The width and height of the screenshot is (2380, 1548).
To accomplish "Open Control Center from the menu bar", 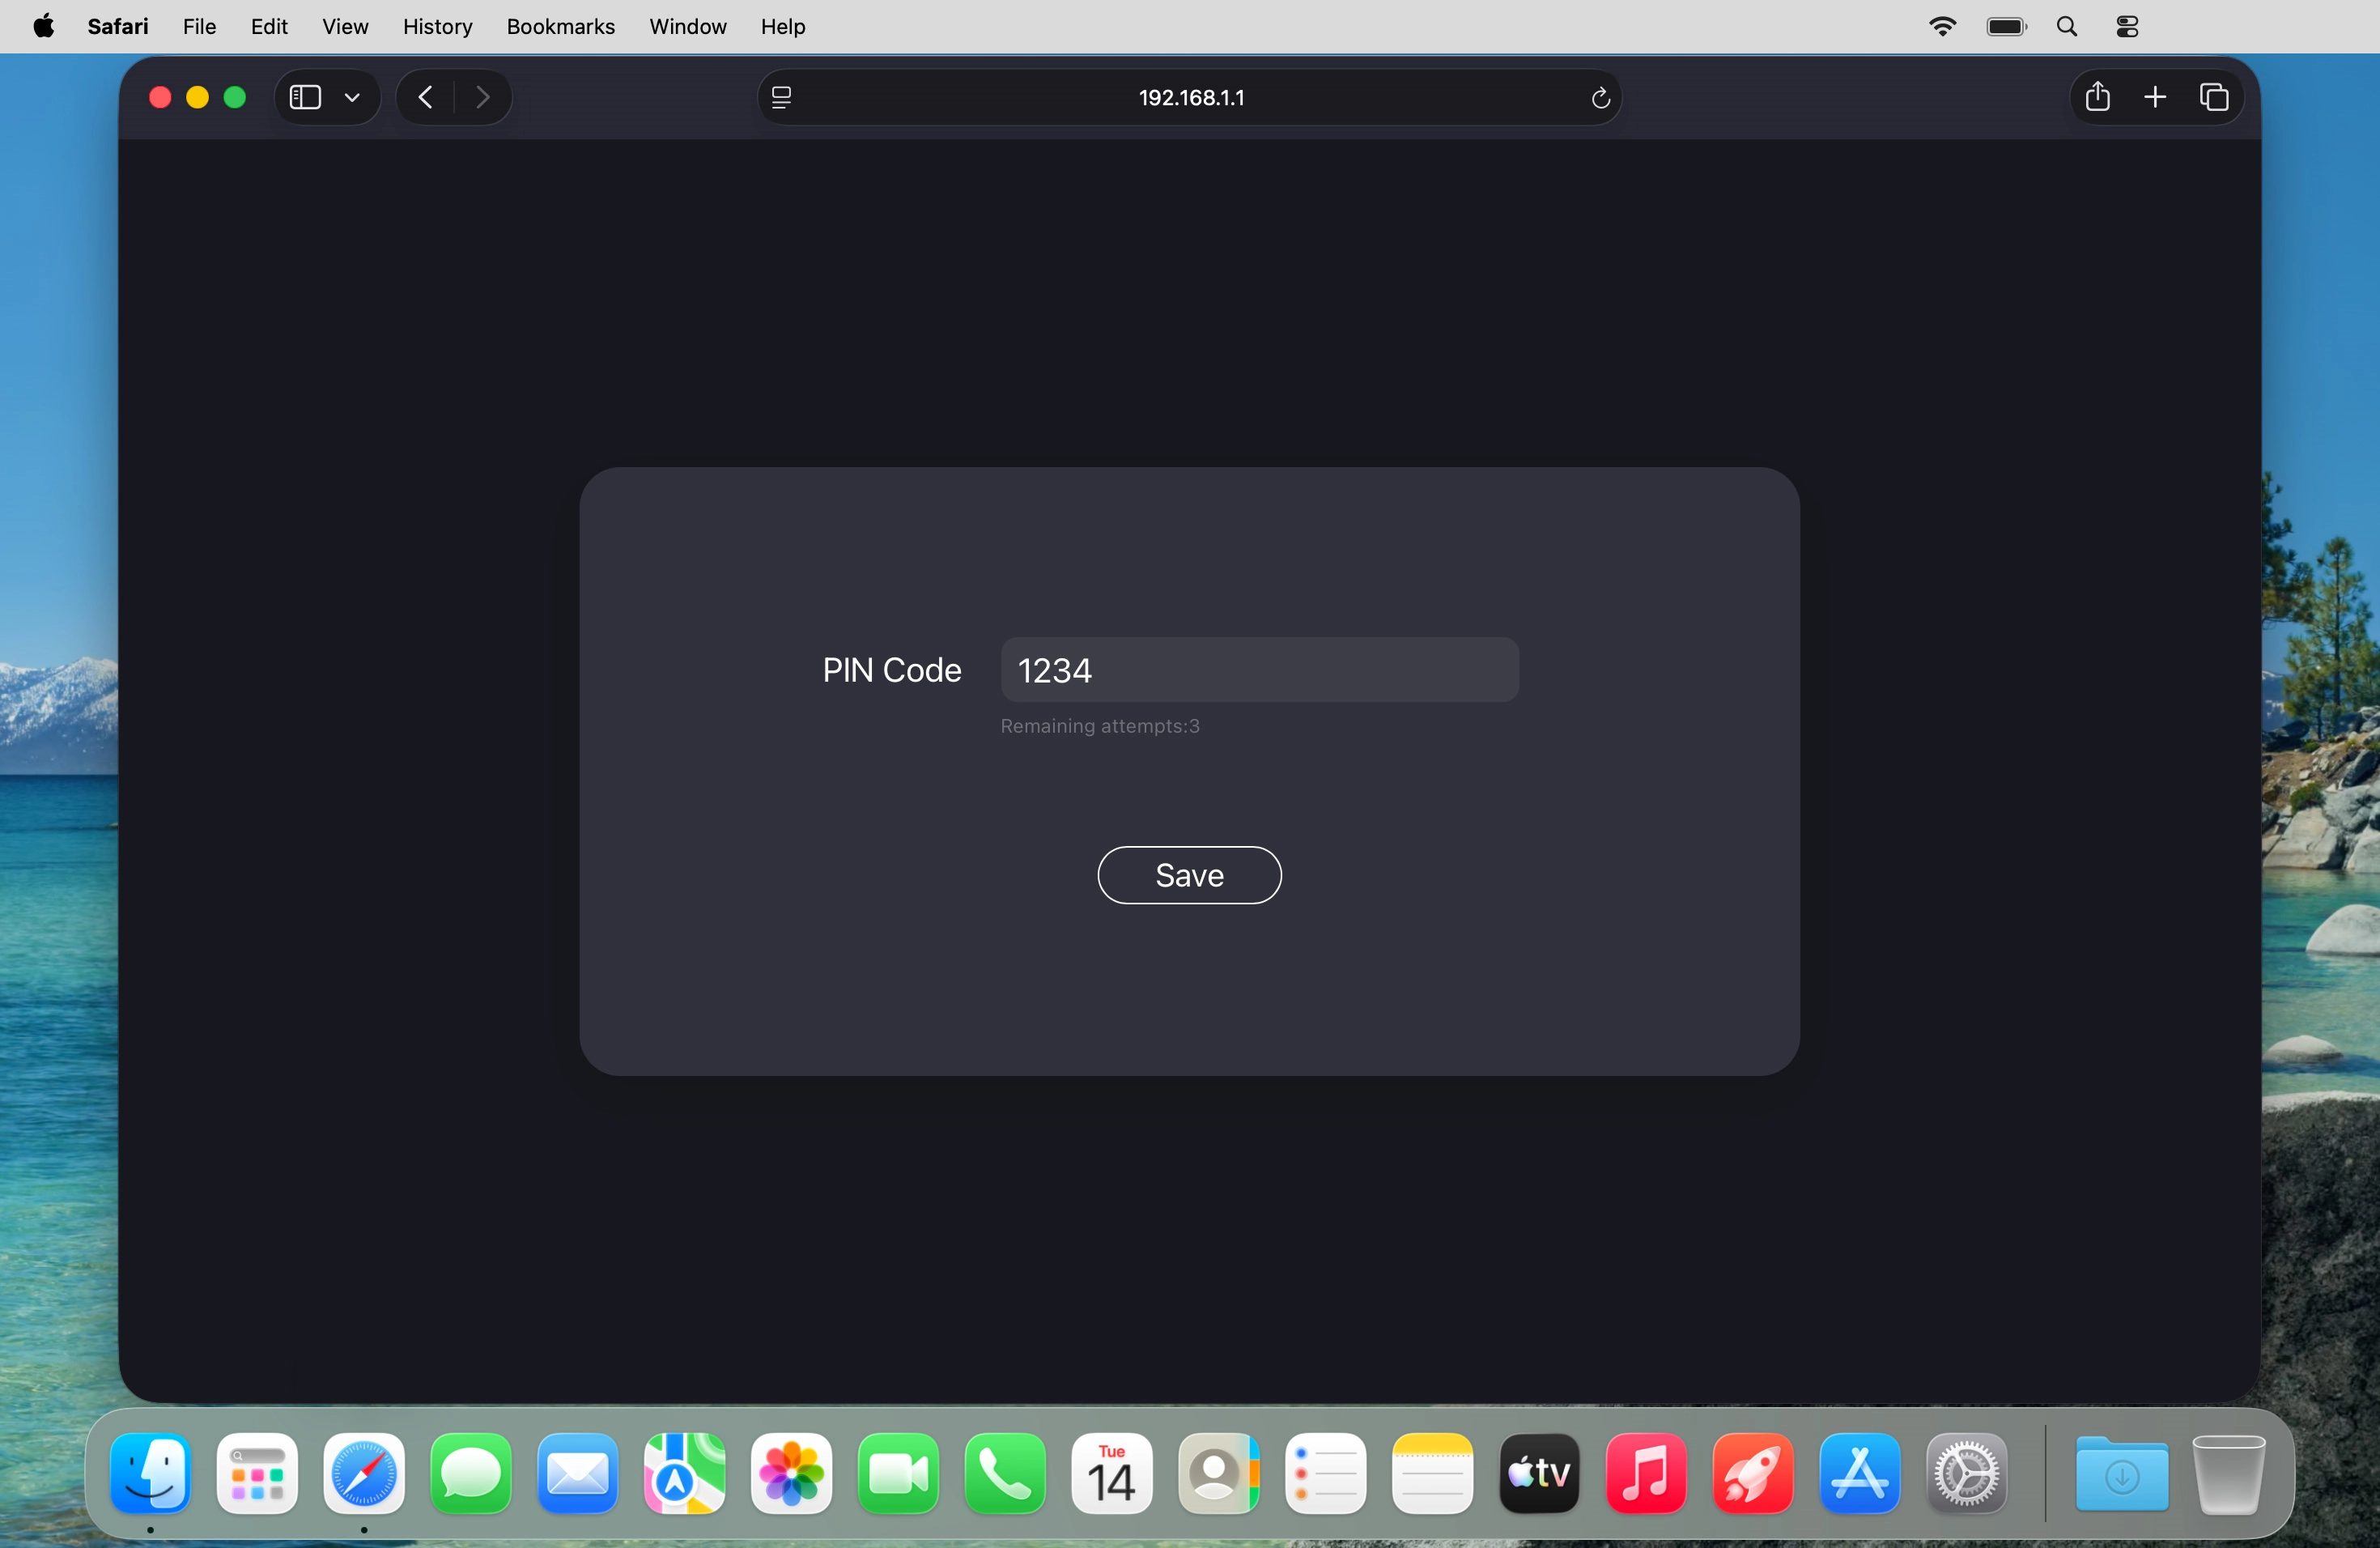I will (x=2126, y=26).
